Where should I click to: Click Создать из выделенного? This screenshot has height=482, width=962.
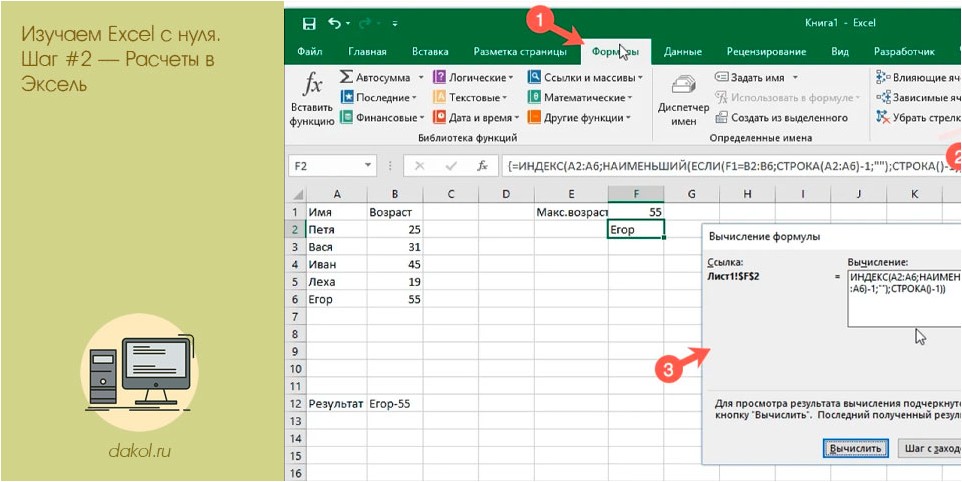(782, 117)
